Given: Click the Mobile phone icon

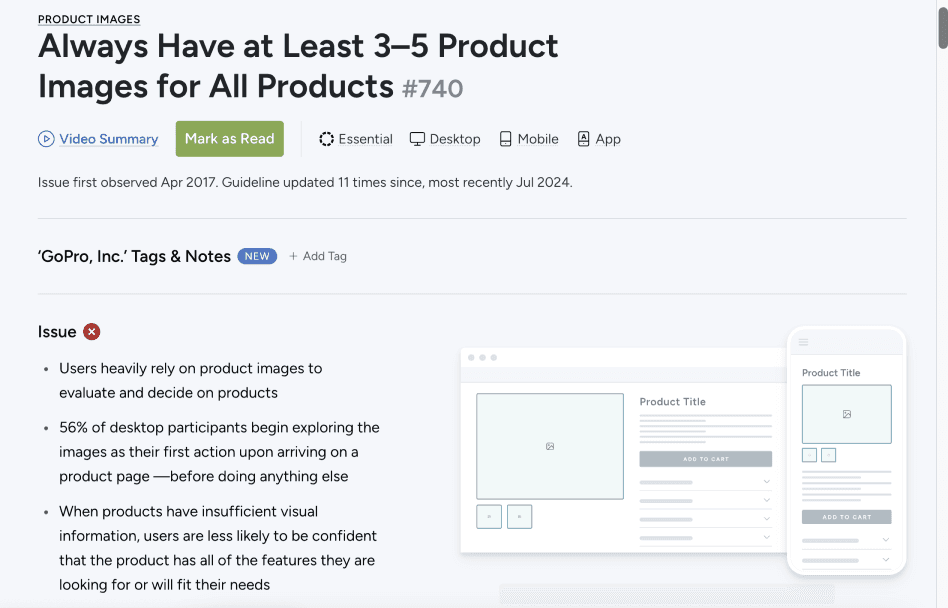Looking at the screenshot, I should tap(505, 139).
